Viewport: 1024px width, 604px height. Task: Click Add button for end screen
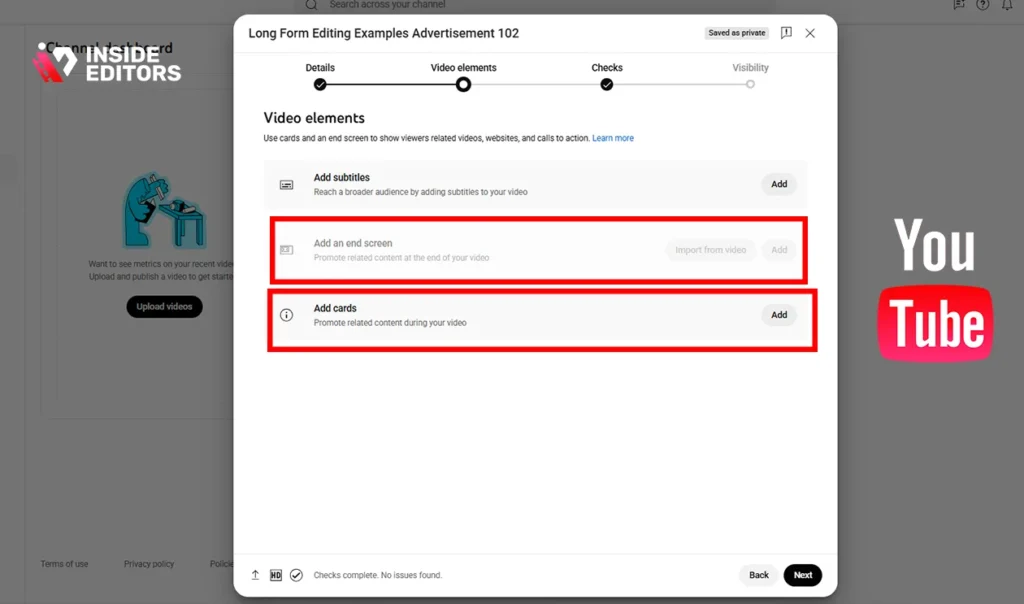click(x=779, y=250)
